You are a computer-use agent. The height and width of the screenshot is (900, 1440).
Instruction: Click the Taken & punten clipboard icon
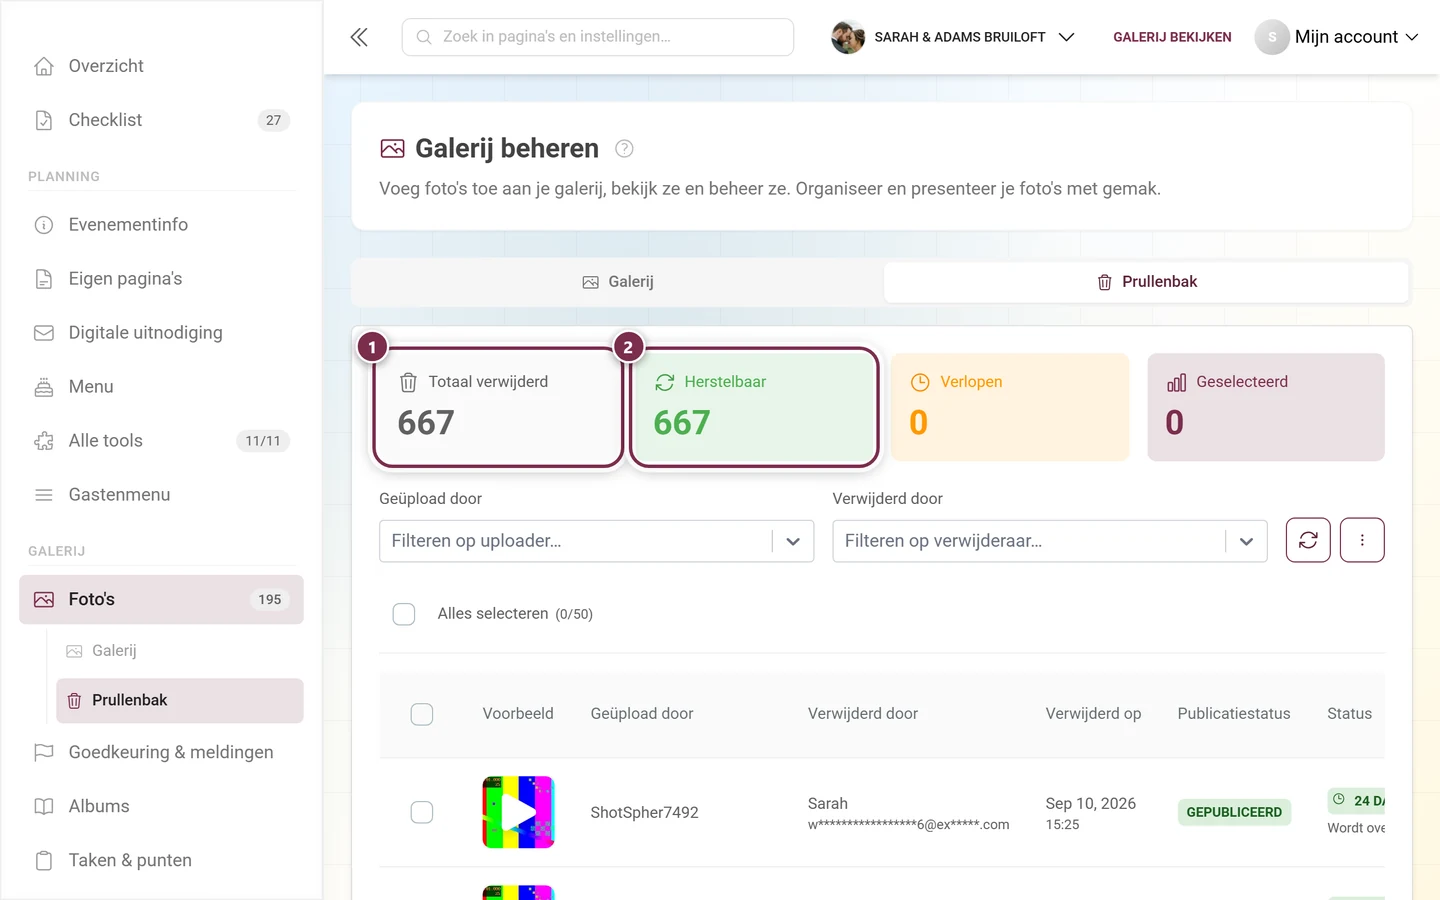click(x=44, y=860)
